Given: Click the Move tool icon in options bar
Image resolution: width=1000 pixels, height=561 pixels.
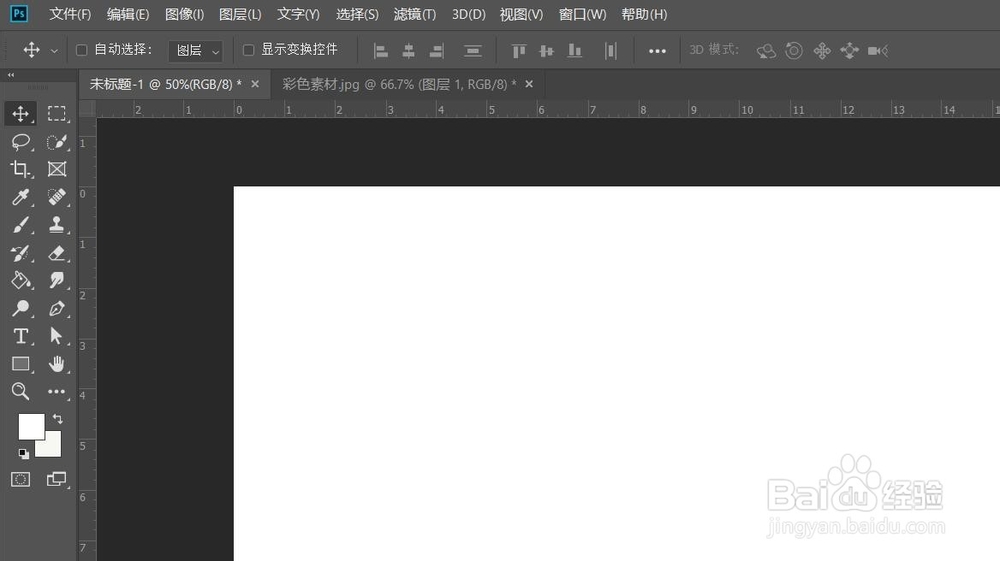Looking at the screenshot, I should pos(31,50).
